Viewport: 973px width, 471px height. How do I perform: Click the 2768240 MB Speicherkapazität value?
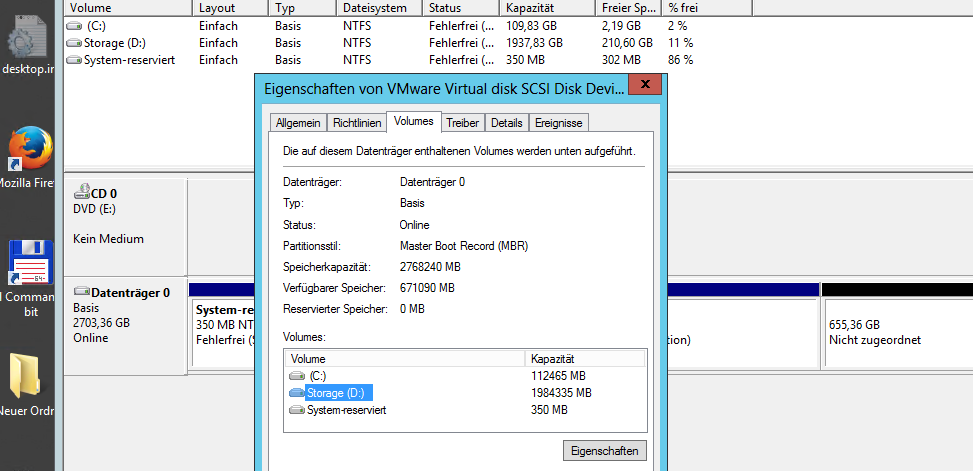tap(431, 267)
